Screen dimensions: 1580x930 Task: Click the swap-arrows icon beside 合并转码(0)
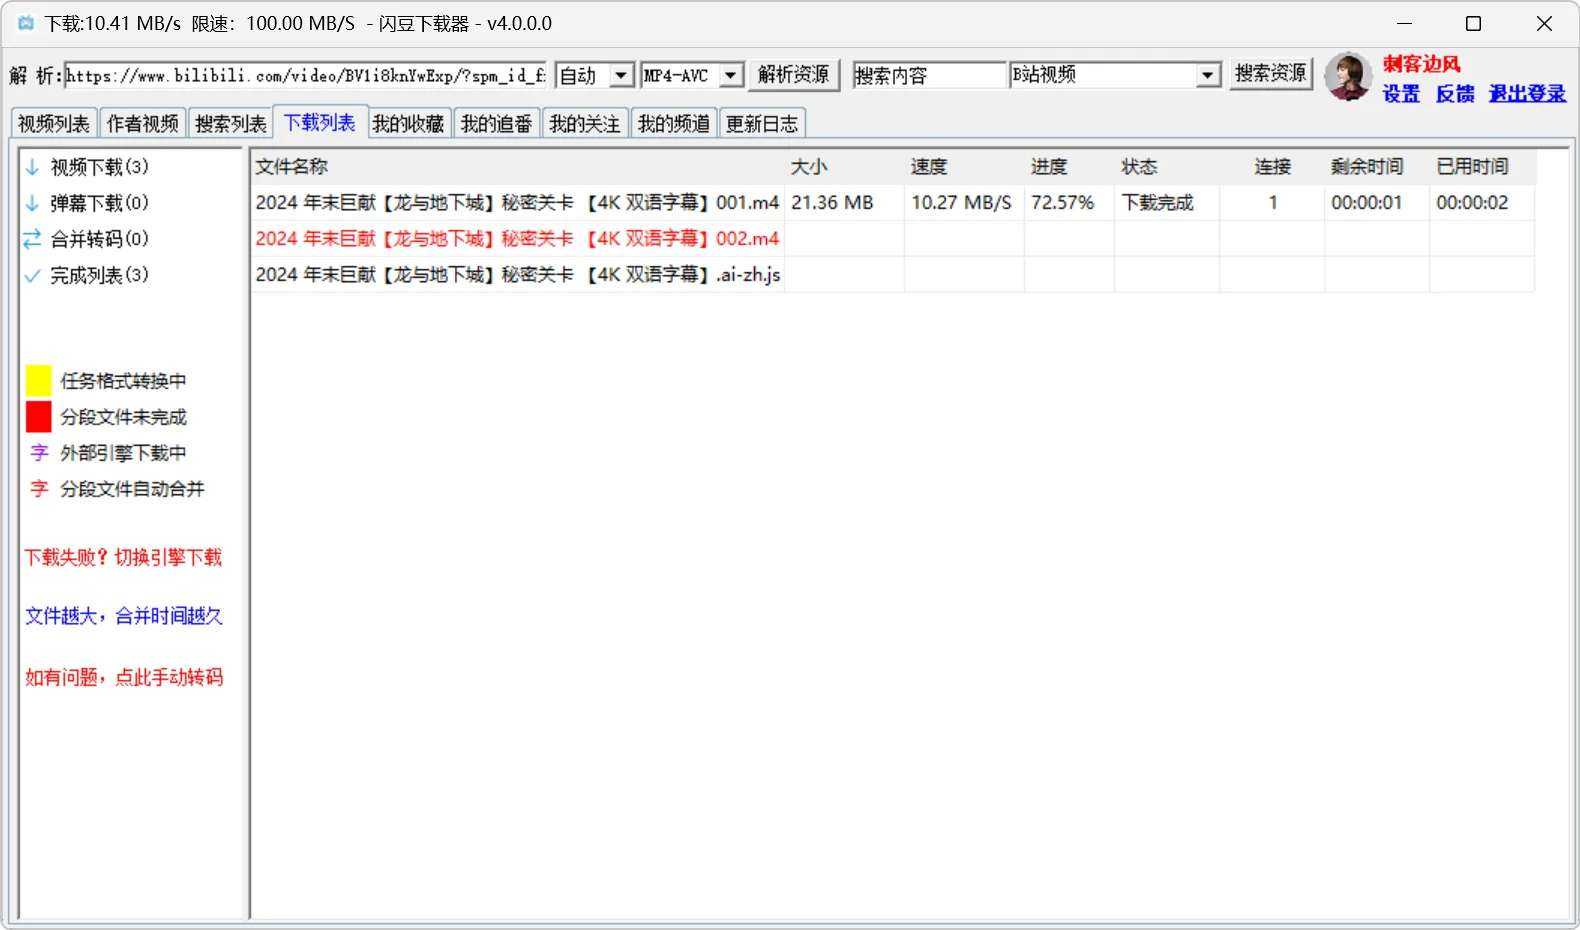(x=32, y=239)
